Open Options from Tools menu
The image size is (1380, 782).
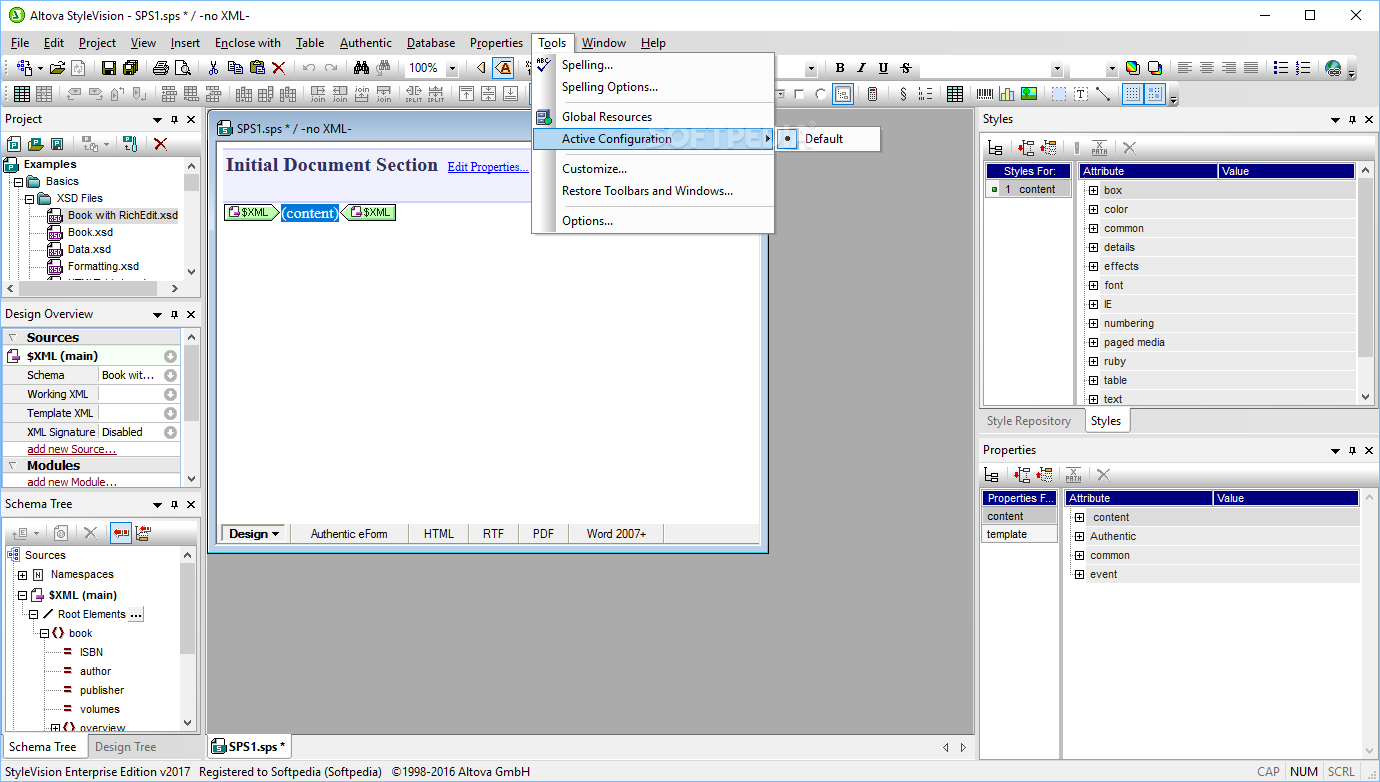[587, 221]
